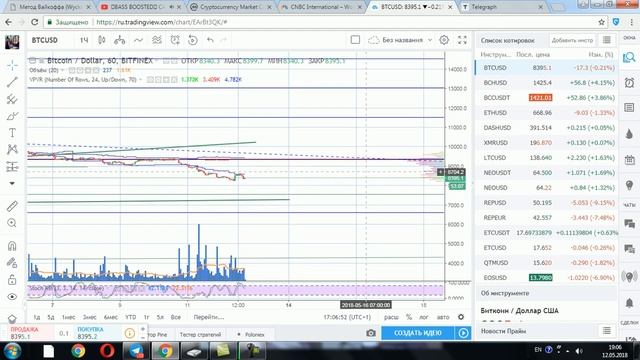
Task: Expand the VPVR indicator options arrow
Action: pos(141,80)
